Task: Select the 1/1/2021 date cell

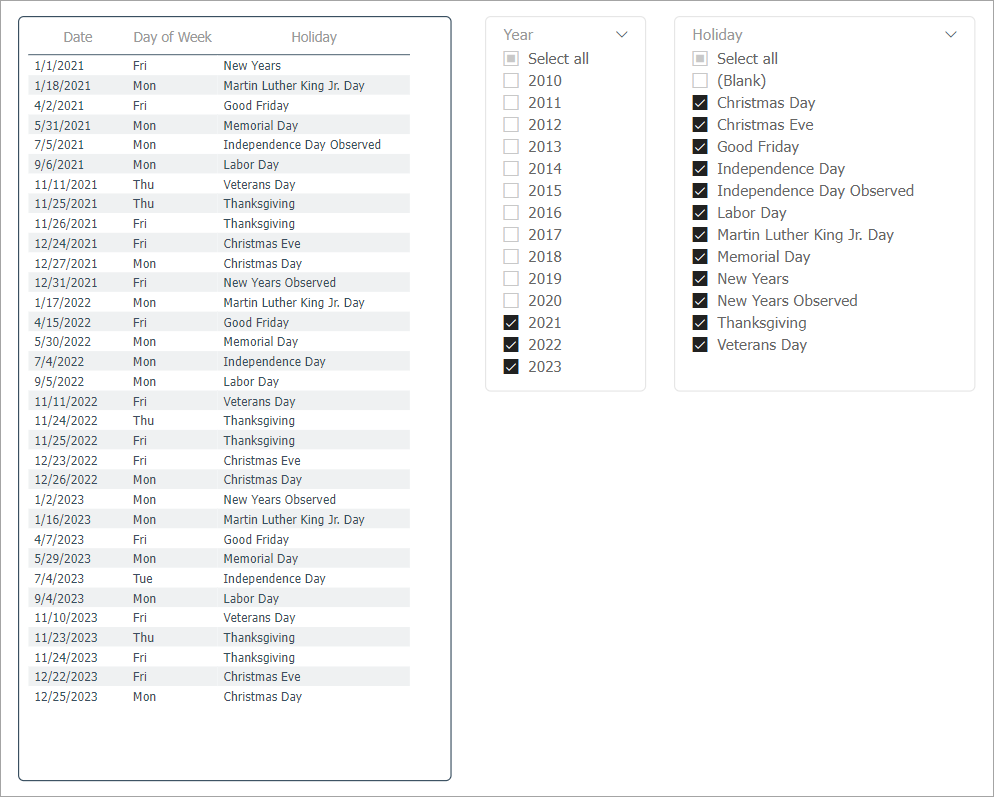Action: click(x=59, y=66)
